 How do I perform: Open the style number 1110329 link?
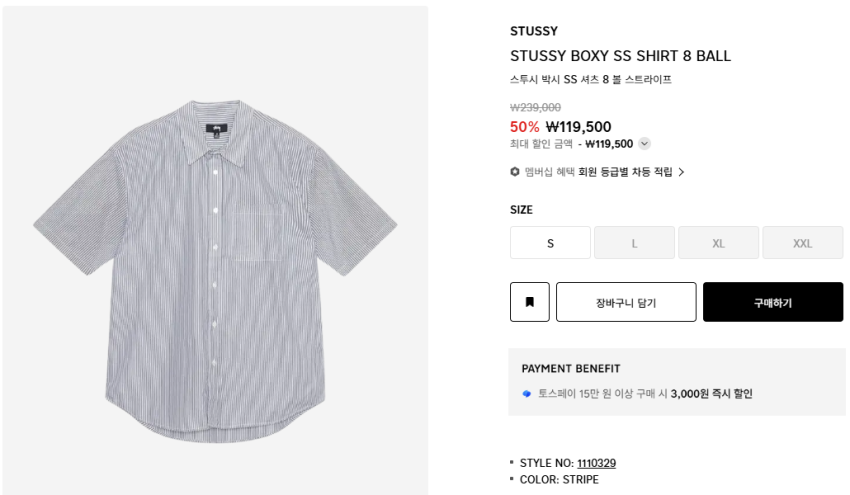596,463
